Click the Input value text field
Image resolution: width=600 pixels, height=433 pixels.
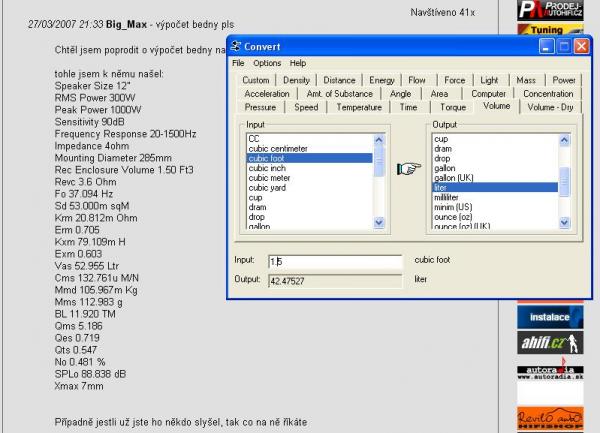(337, 261)
